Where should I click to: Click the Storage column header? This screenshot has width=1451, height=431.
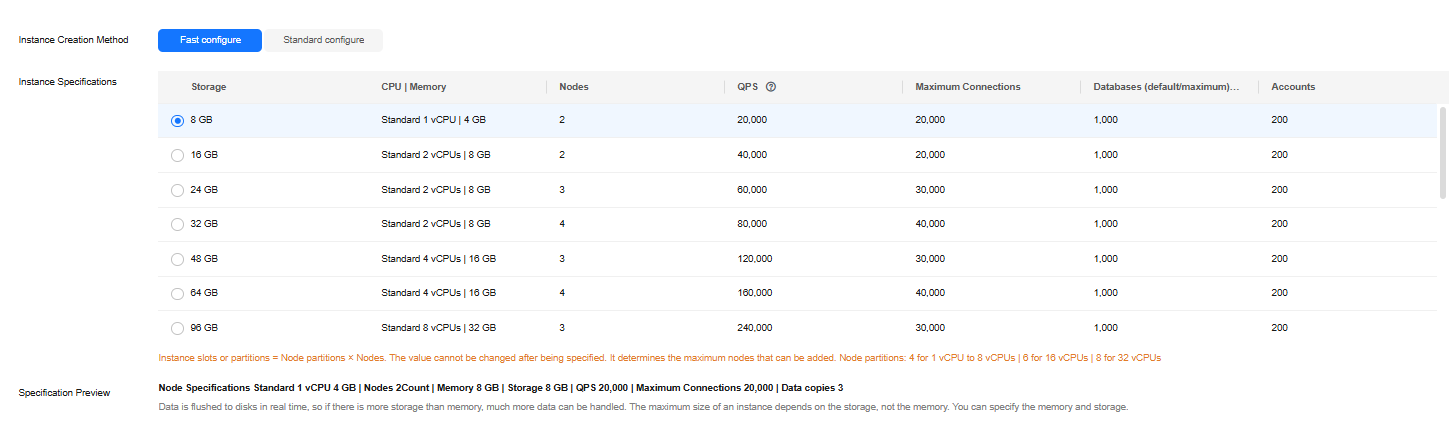(208, 87)
